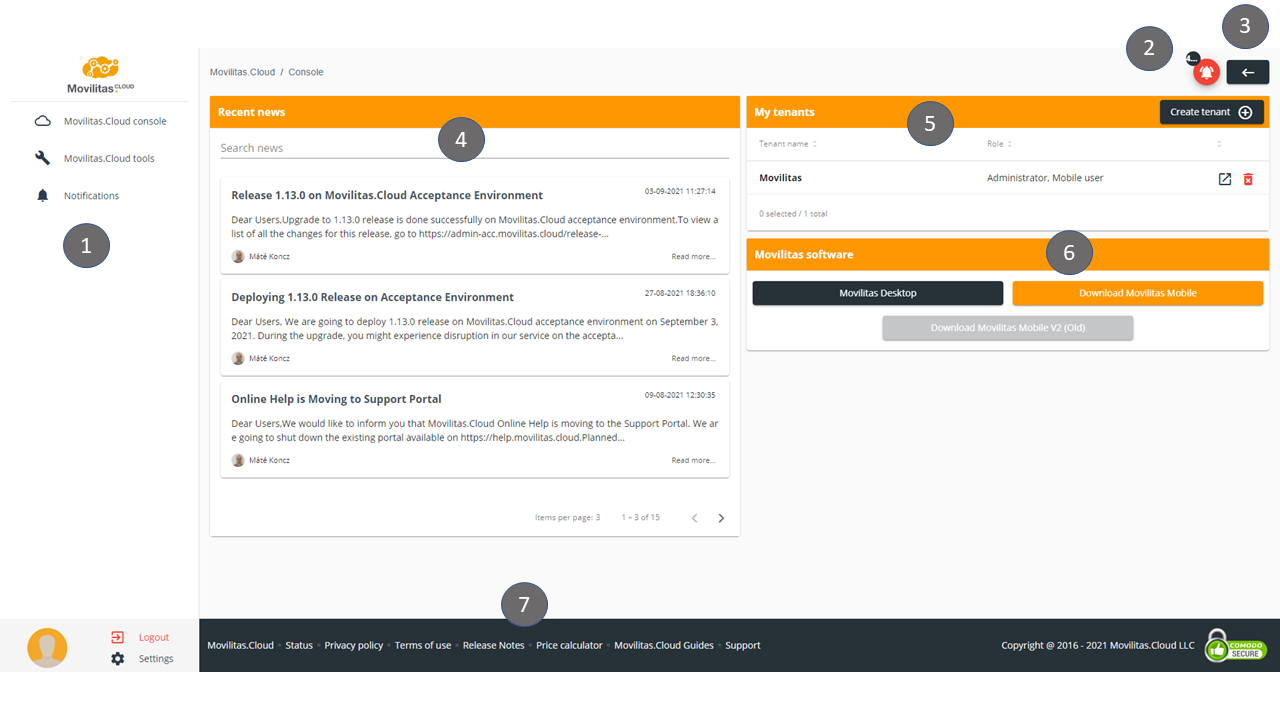Open Movilitas.Cloud footer link
This screenshot has height=720, width=1280.
(x=240, y=645)
